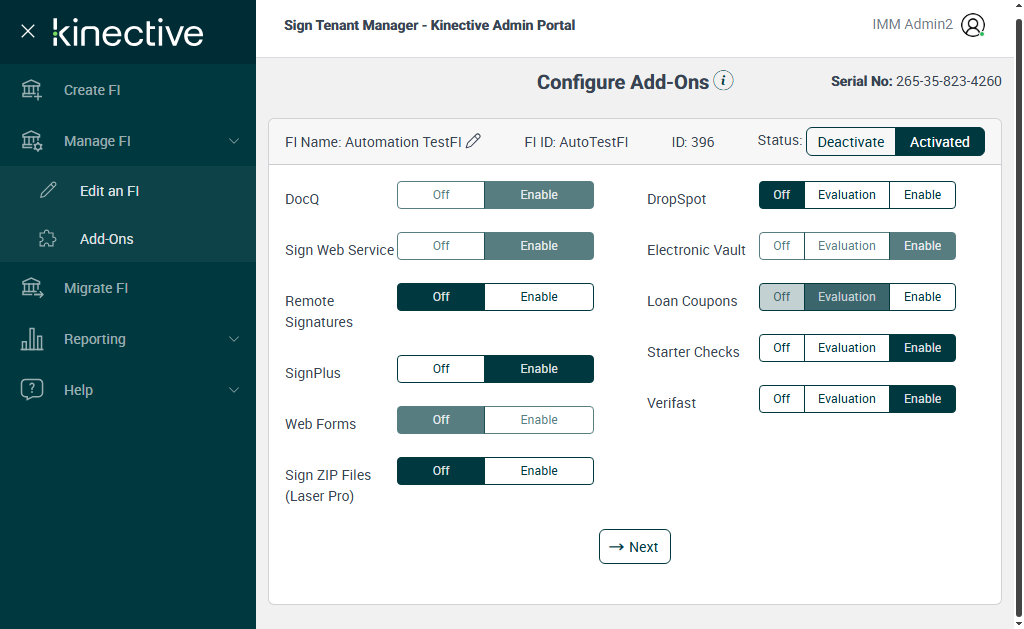Open Create FI in the sidebar
The image size is (1024, 629).
tap(128, 90)
